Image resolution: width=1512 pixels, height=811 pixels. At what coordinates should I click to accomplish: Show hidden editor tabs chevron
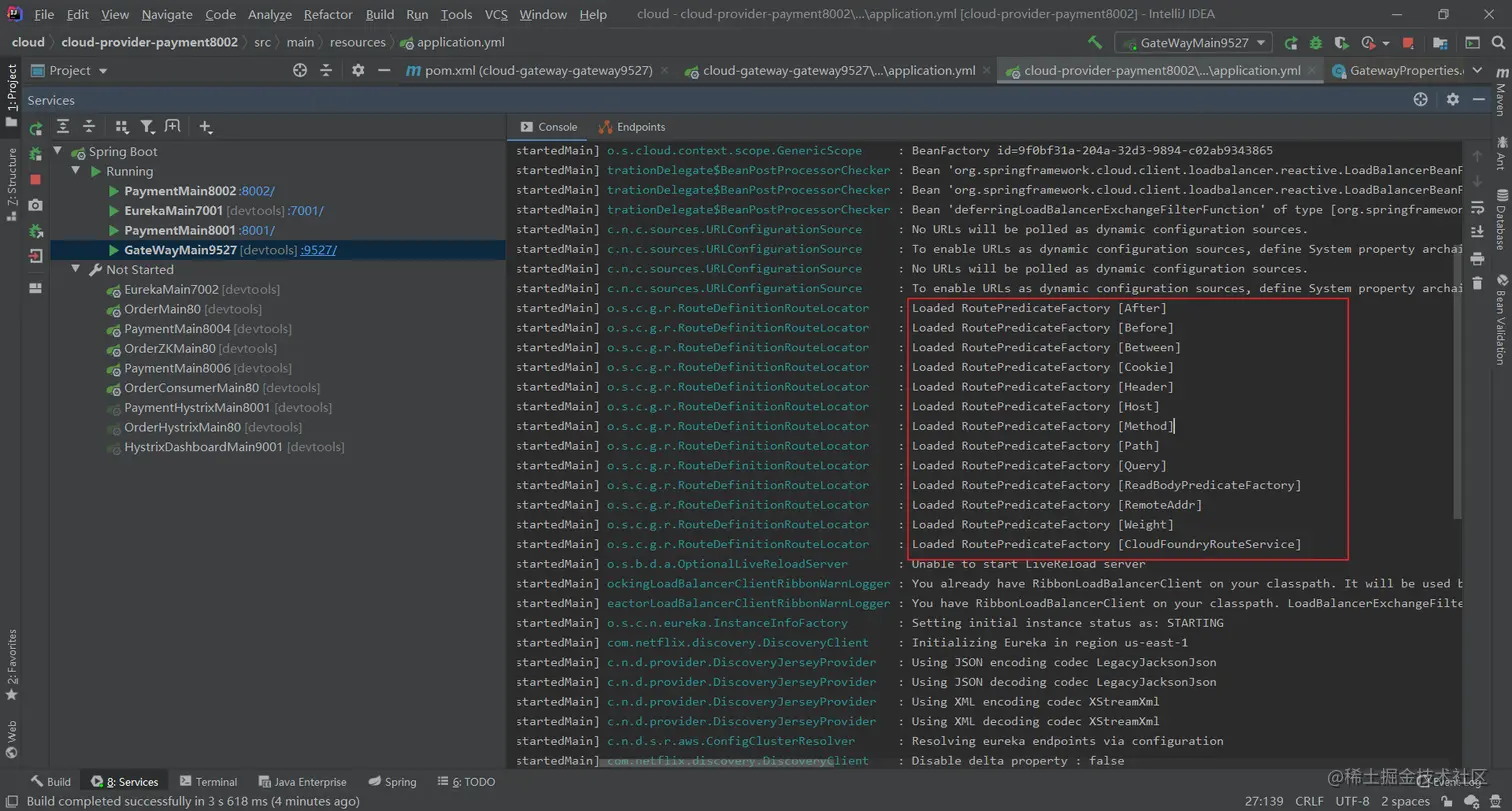coord(1475,70)
